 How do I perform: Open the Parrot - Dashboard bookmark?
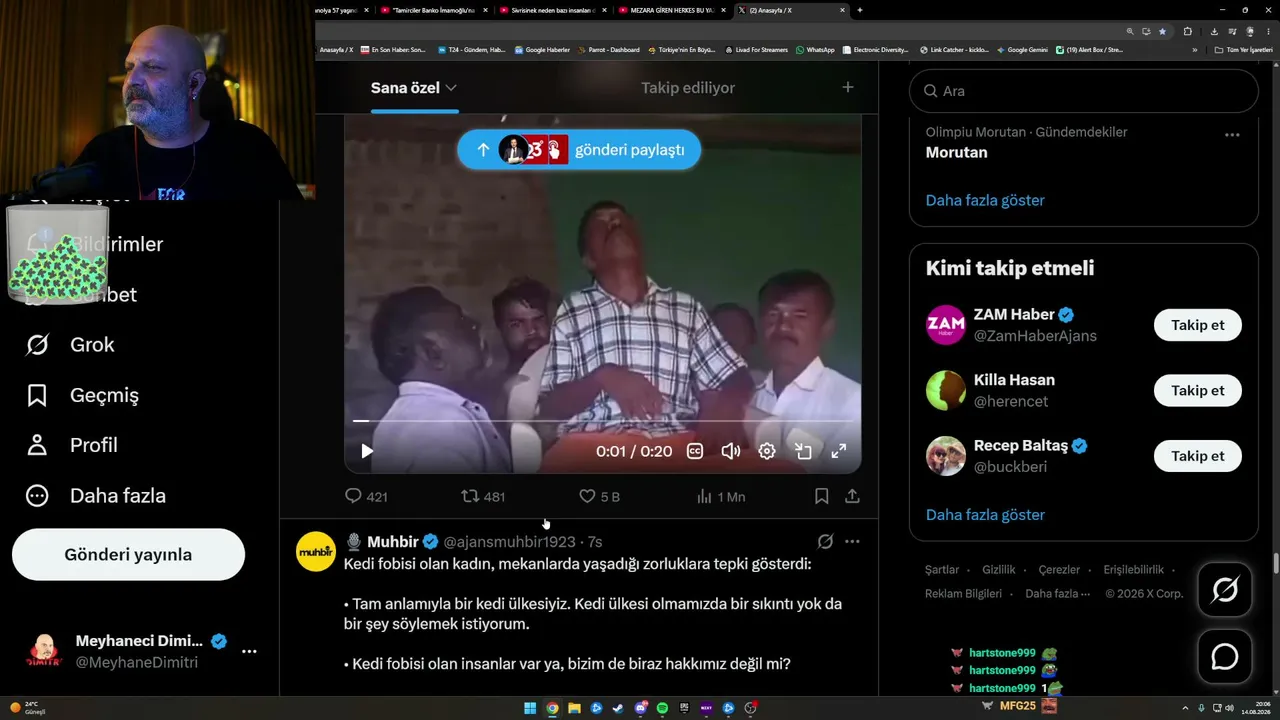pyautogui.click(x=610, y=50)
